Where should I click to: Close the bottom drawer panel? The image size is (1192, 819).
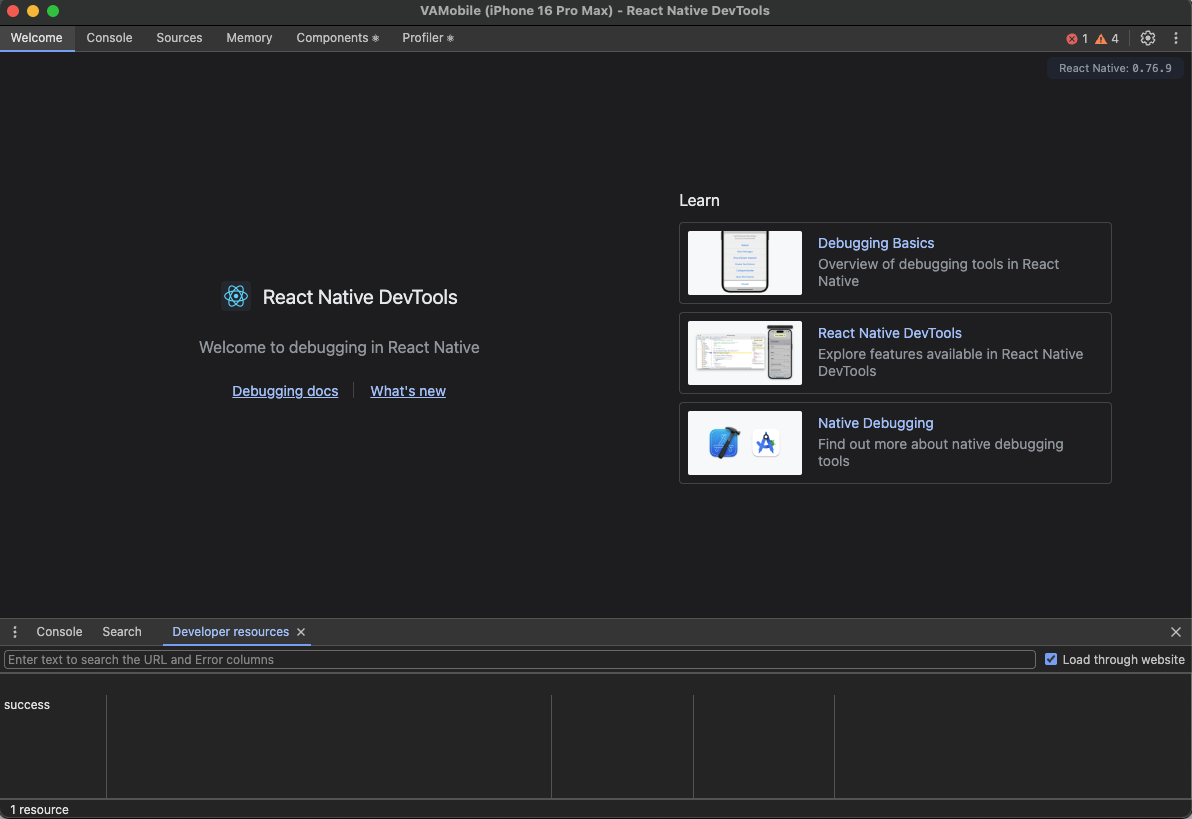[x=1176, y=632]
